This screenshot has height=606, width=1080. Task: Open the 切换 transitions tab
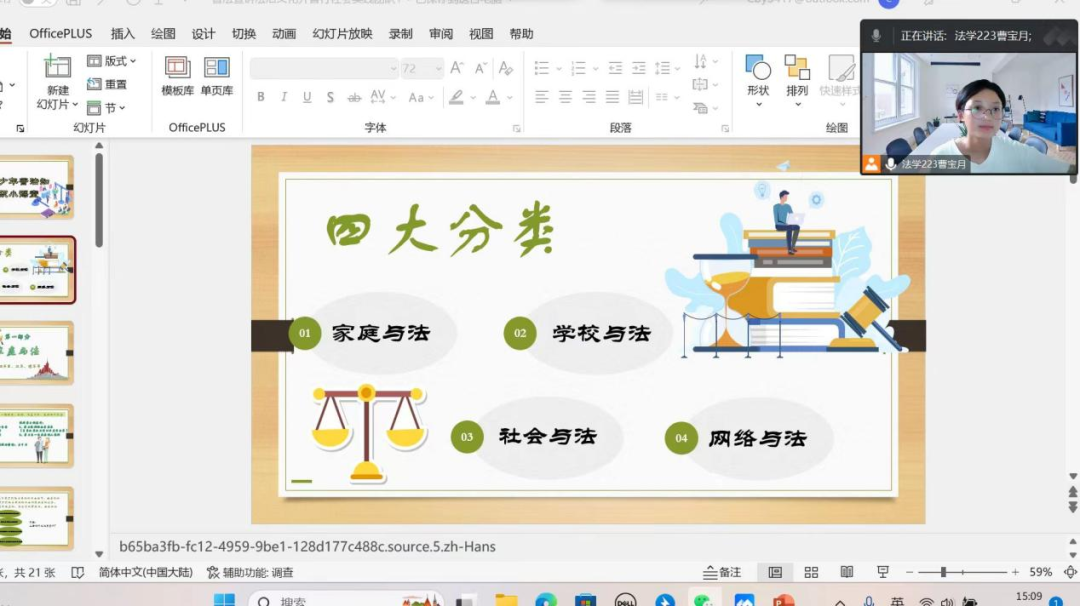pos(244,33)
